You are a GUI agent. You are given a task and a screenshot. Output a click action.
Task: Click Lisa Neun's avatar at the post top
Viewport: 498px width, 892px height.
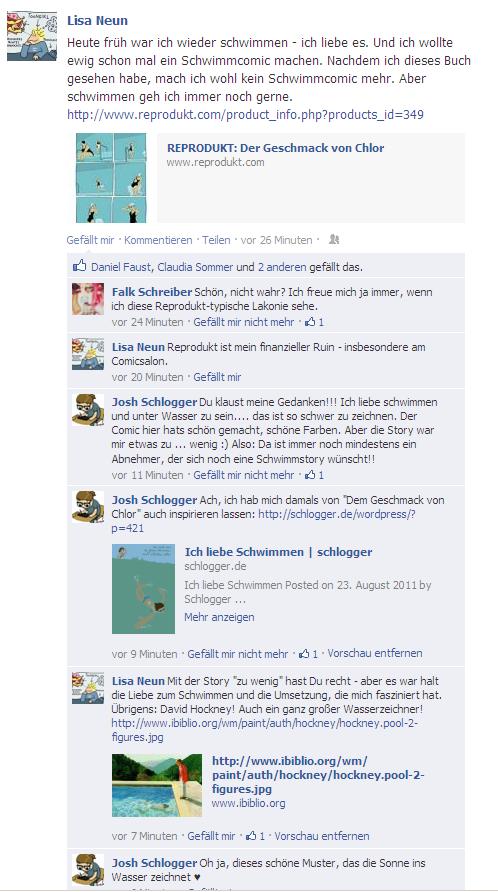click(32, 36)
